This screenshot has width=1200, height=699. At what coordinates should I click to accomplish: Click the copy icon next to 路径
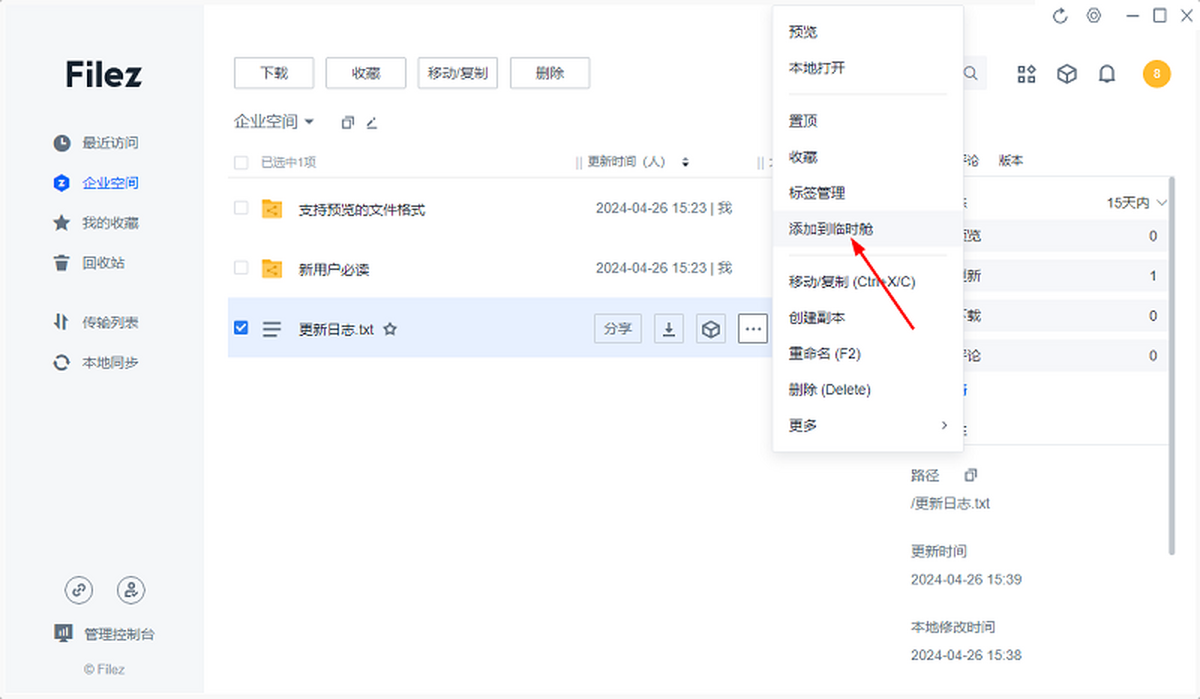pyautogui.click(x=970, y=475)
